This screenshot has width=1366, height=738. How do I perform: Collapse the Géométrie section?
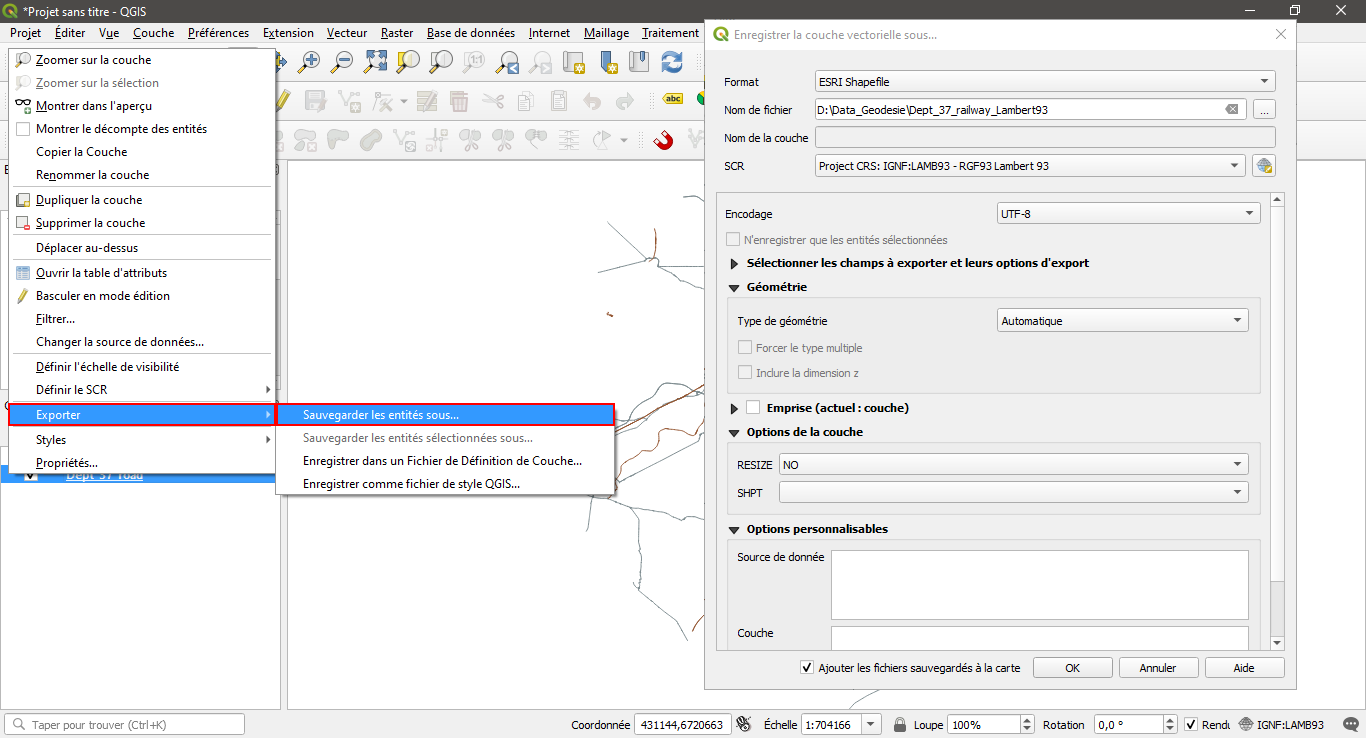734,288
